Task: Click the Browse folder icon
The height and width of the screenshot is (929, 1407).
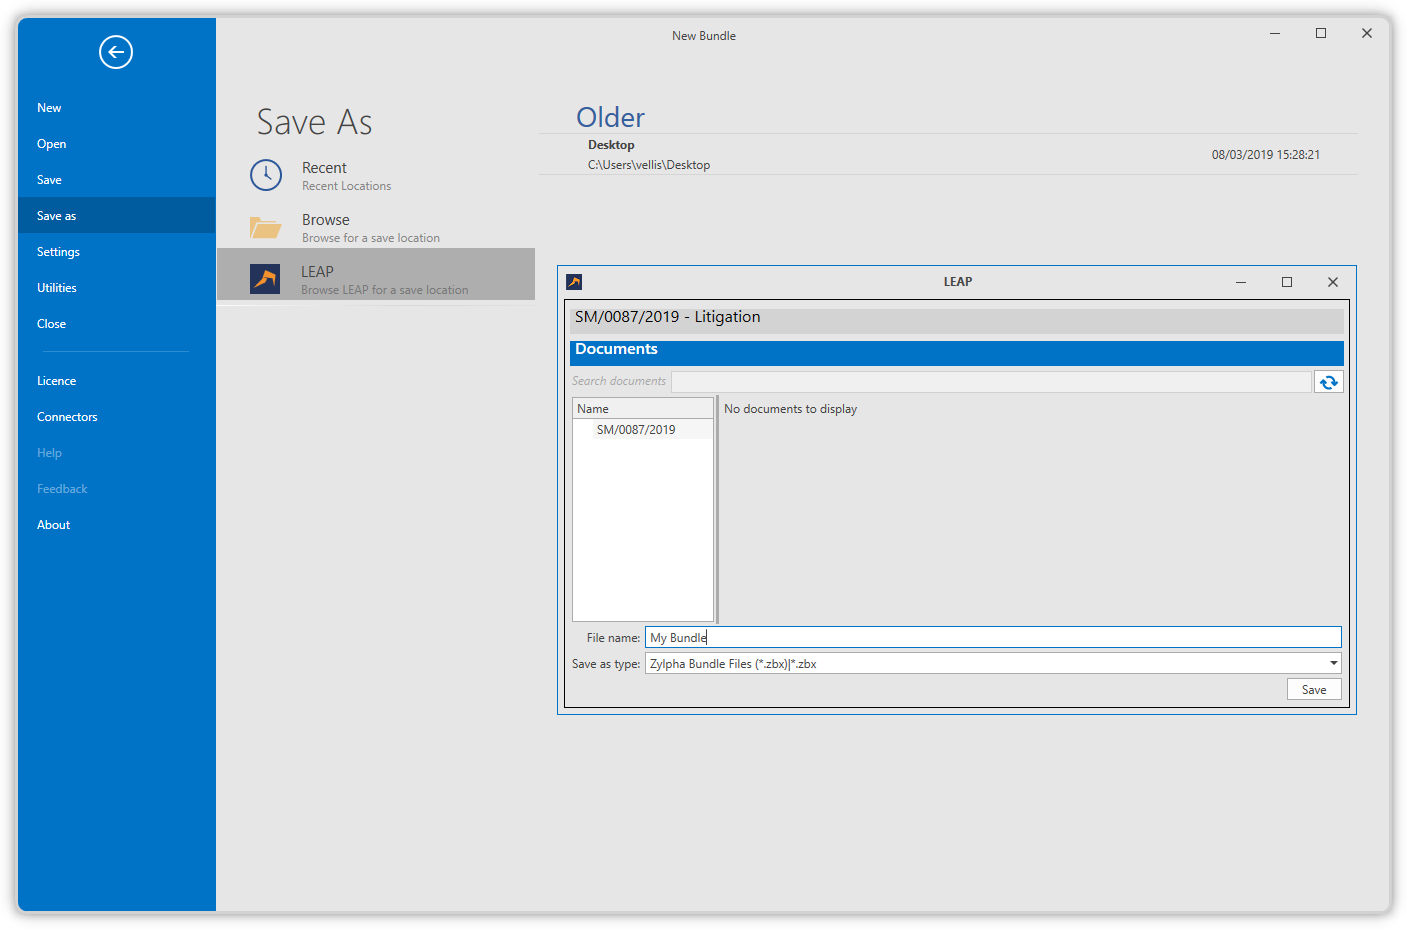Action: [265, 228]
